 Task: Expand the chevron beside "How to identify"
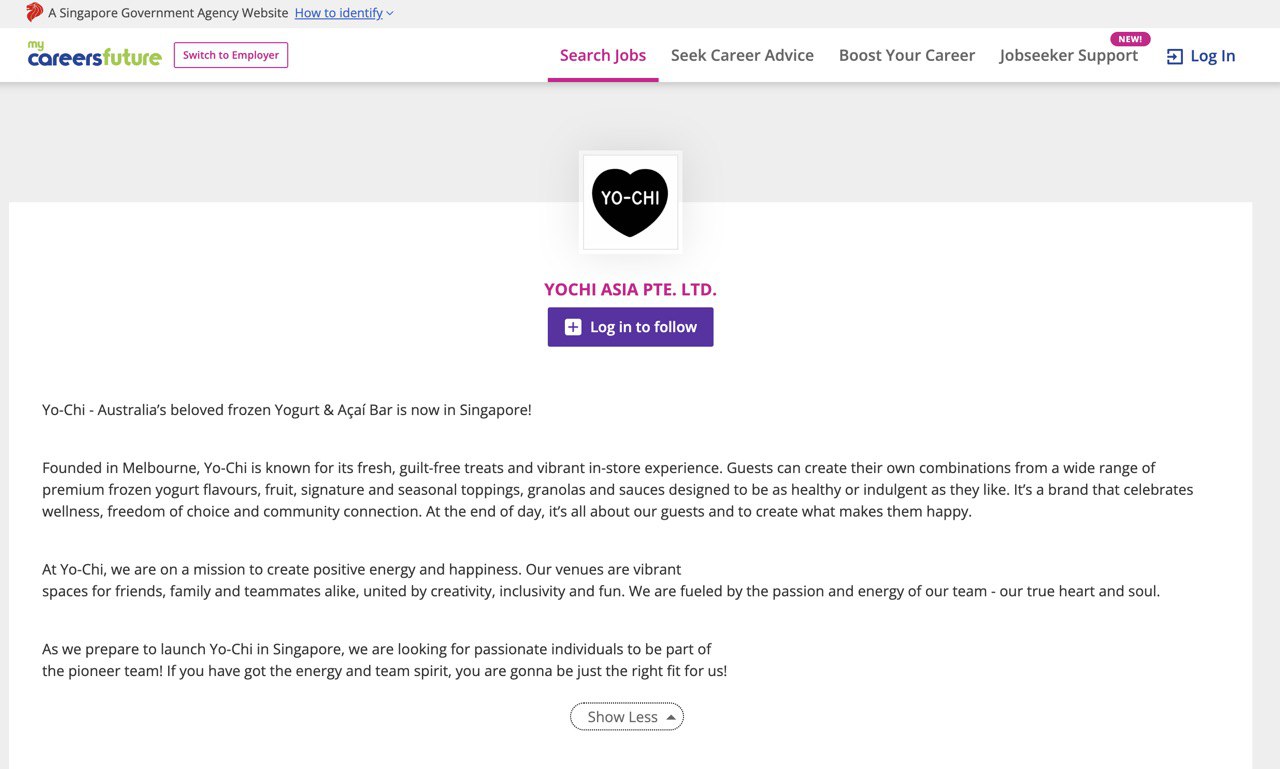tap(390, 14)
